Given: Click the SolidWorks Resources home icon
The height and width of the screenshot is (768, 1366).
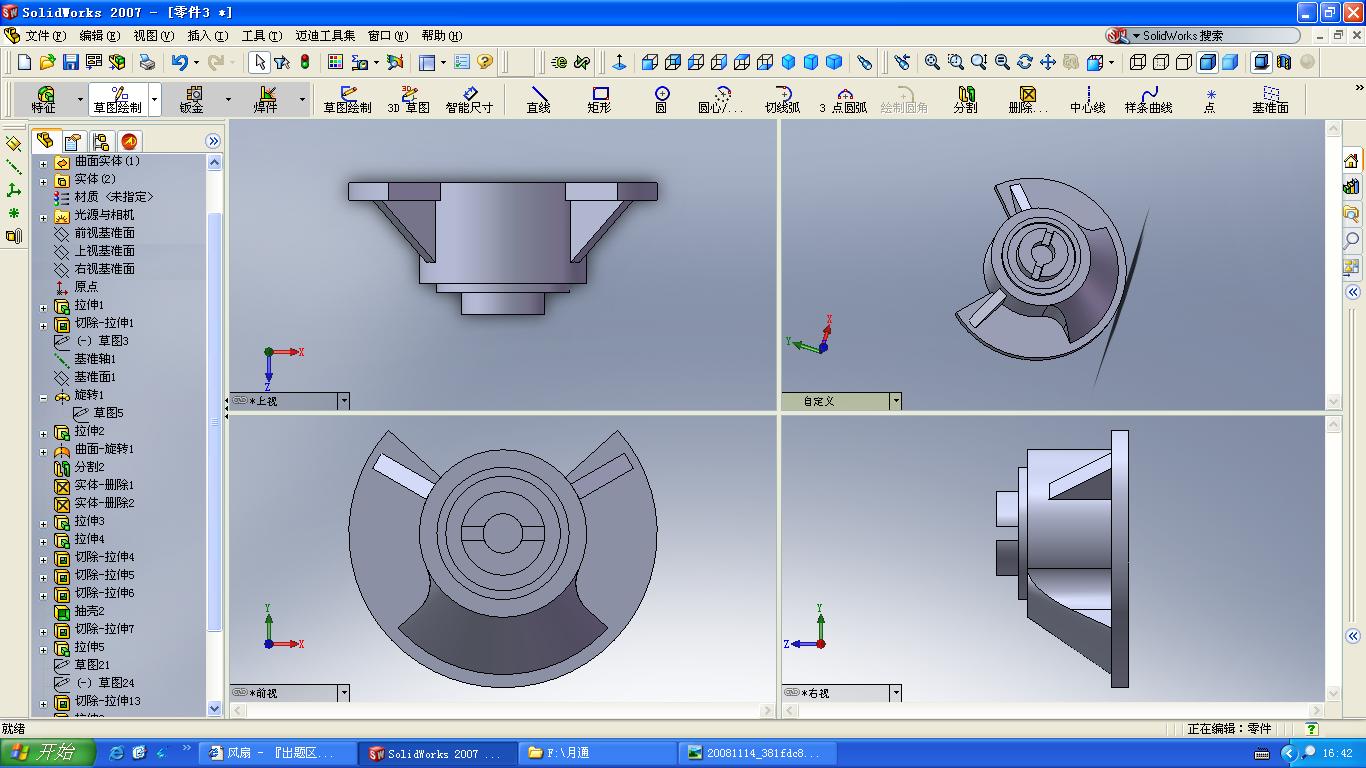Looking at the screenshot, I should coord(1351,161).
